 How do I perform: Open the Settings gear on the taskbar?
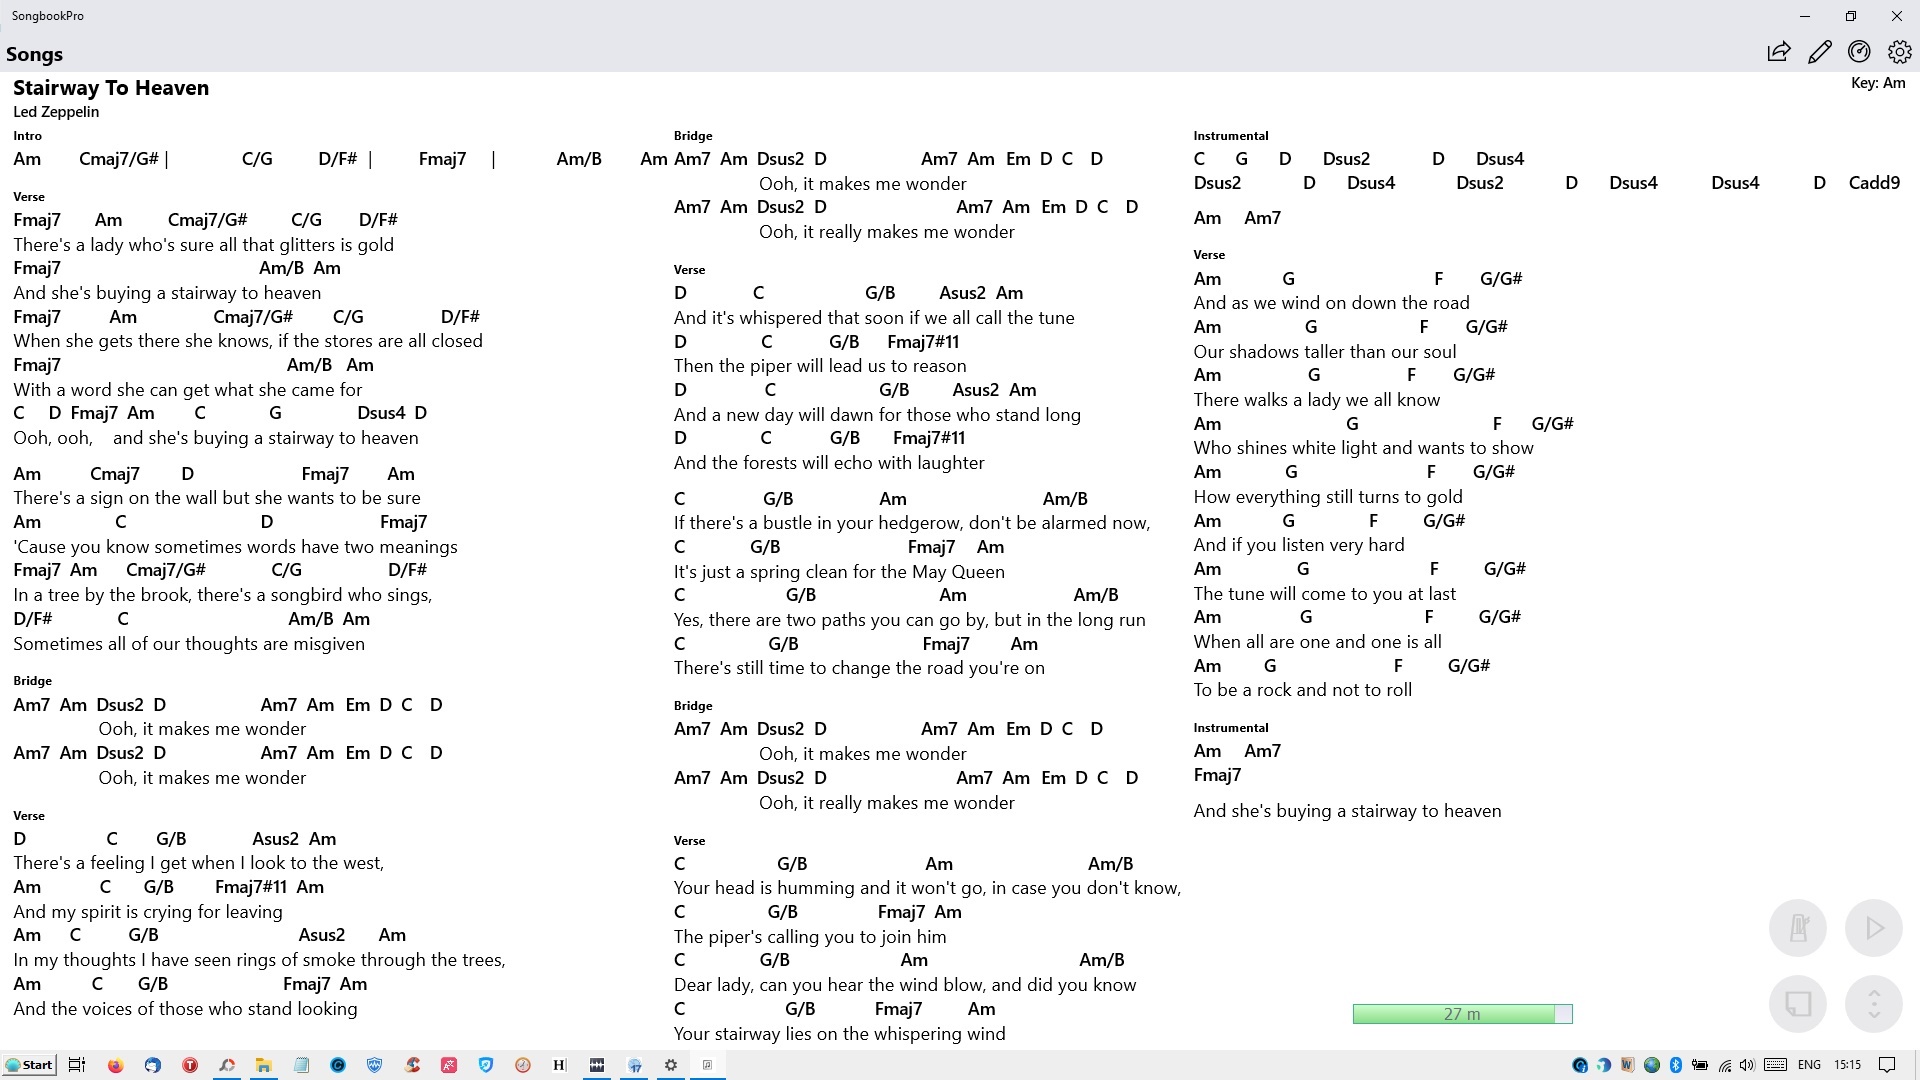[x=671, y=1065]
